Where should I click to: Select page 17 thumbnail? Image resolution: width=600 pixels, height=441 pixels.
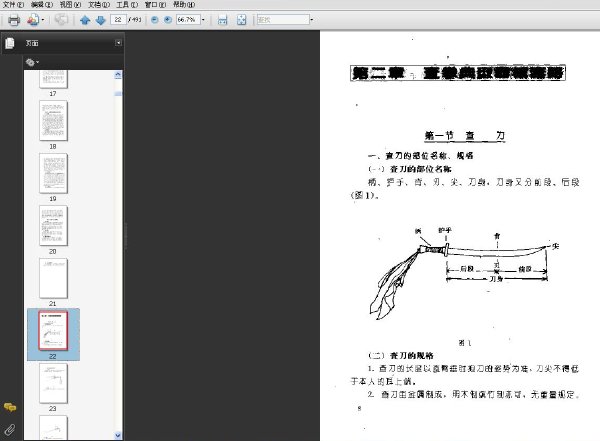click(53, 80)
